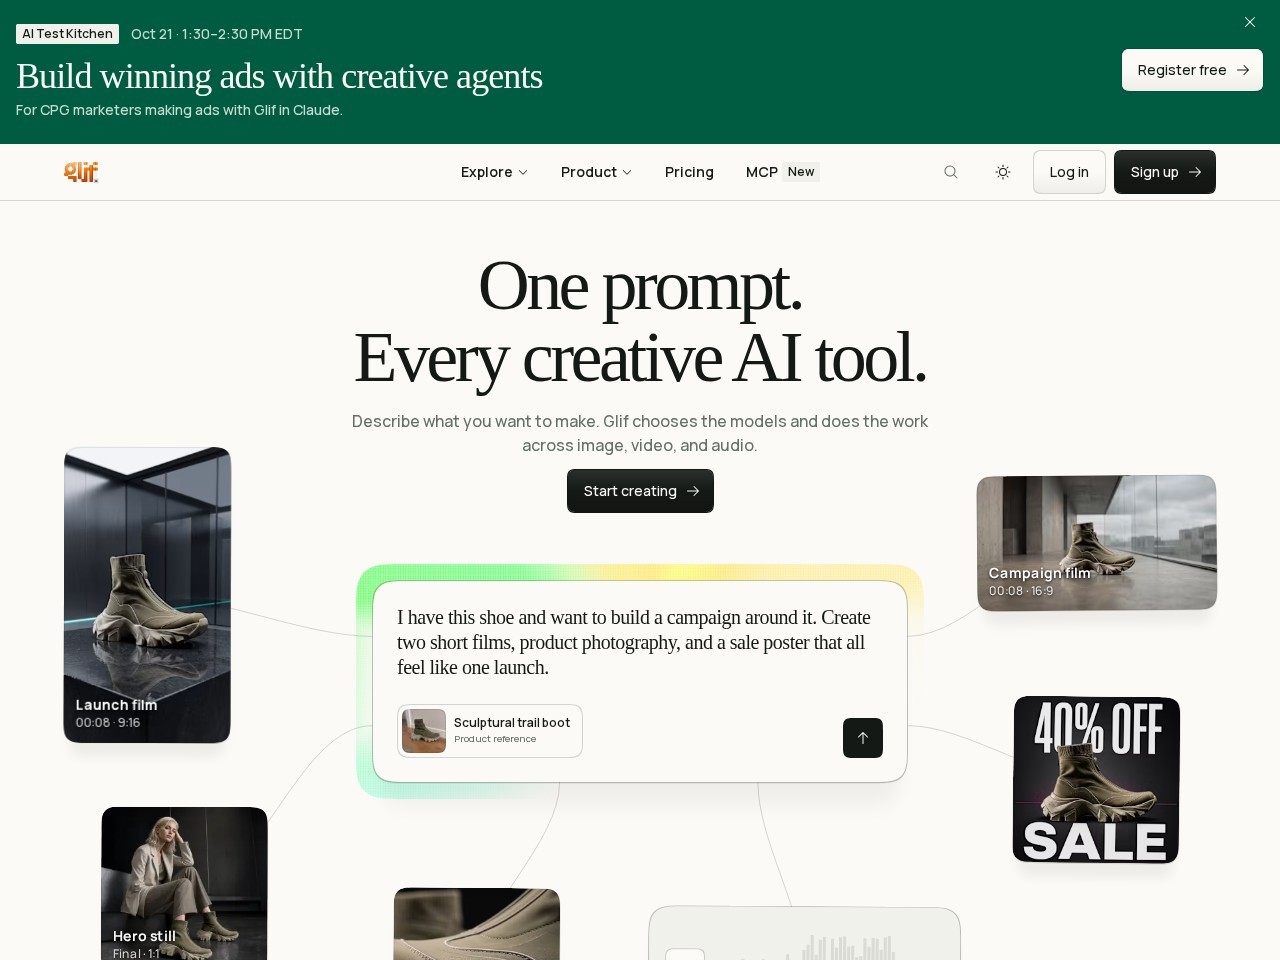Viewport: 1280px width, 960px height.
Task: Click the banner headline Build winning ads
Action: point(279,76)
